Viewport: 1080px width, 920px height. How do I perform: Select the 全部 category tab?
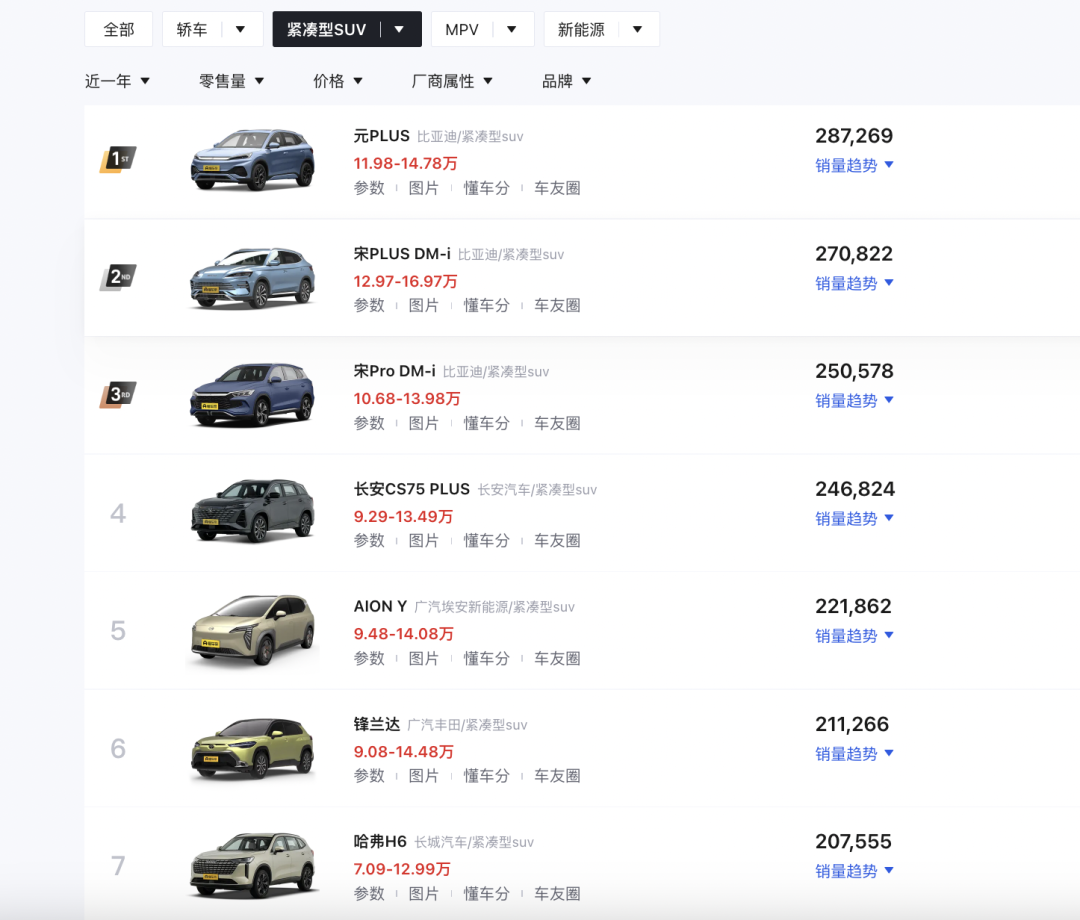coord(118,30)
